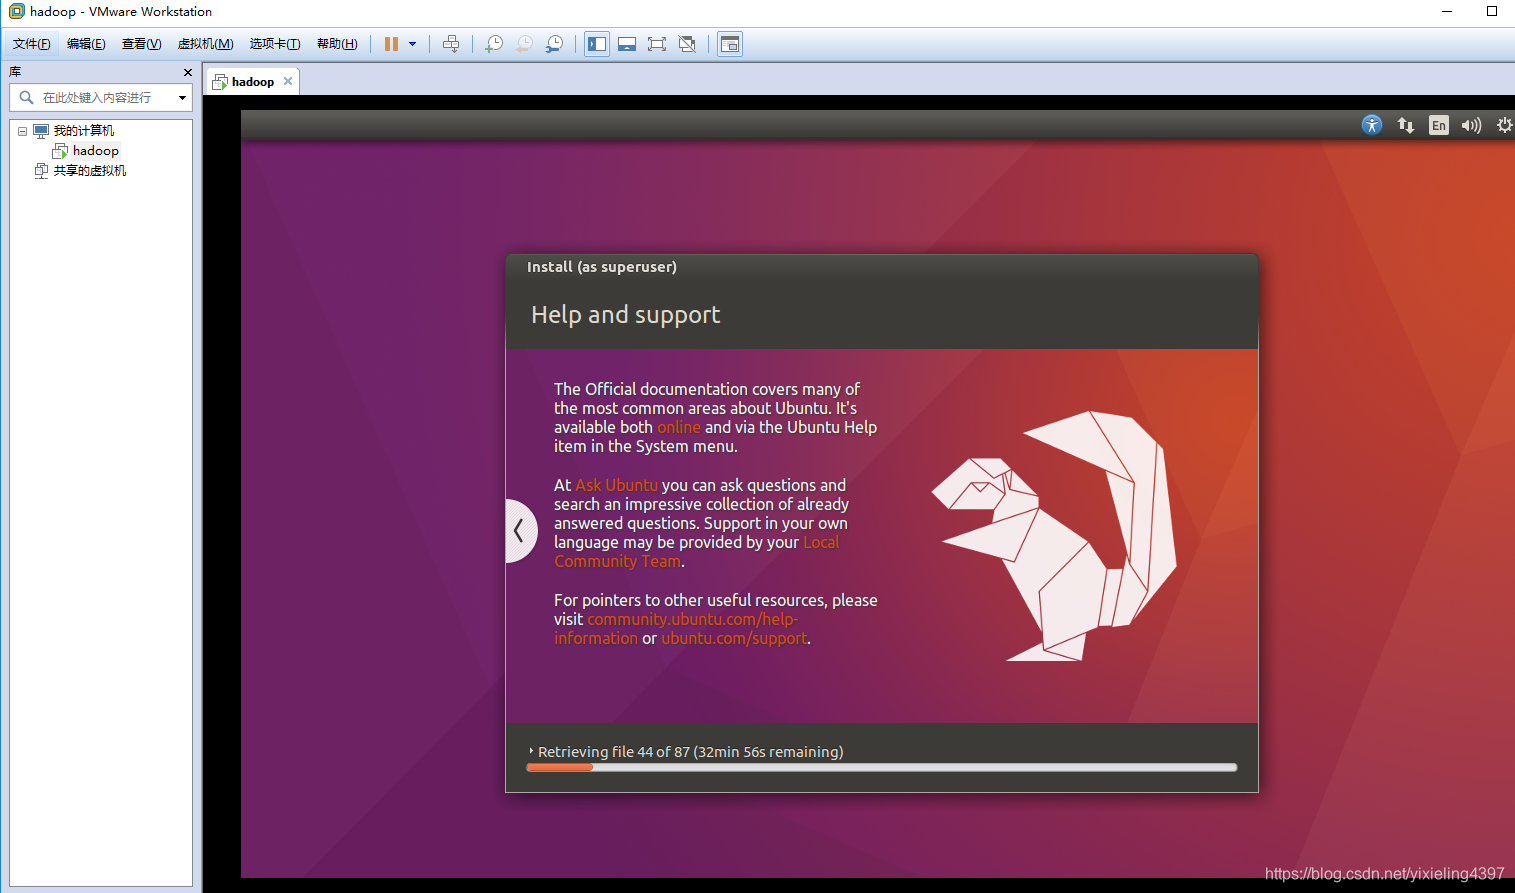Open the Ubuntu accessibility menu

coord(1372,125)
